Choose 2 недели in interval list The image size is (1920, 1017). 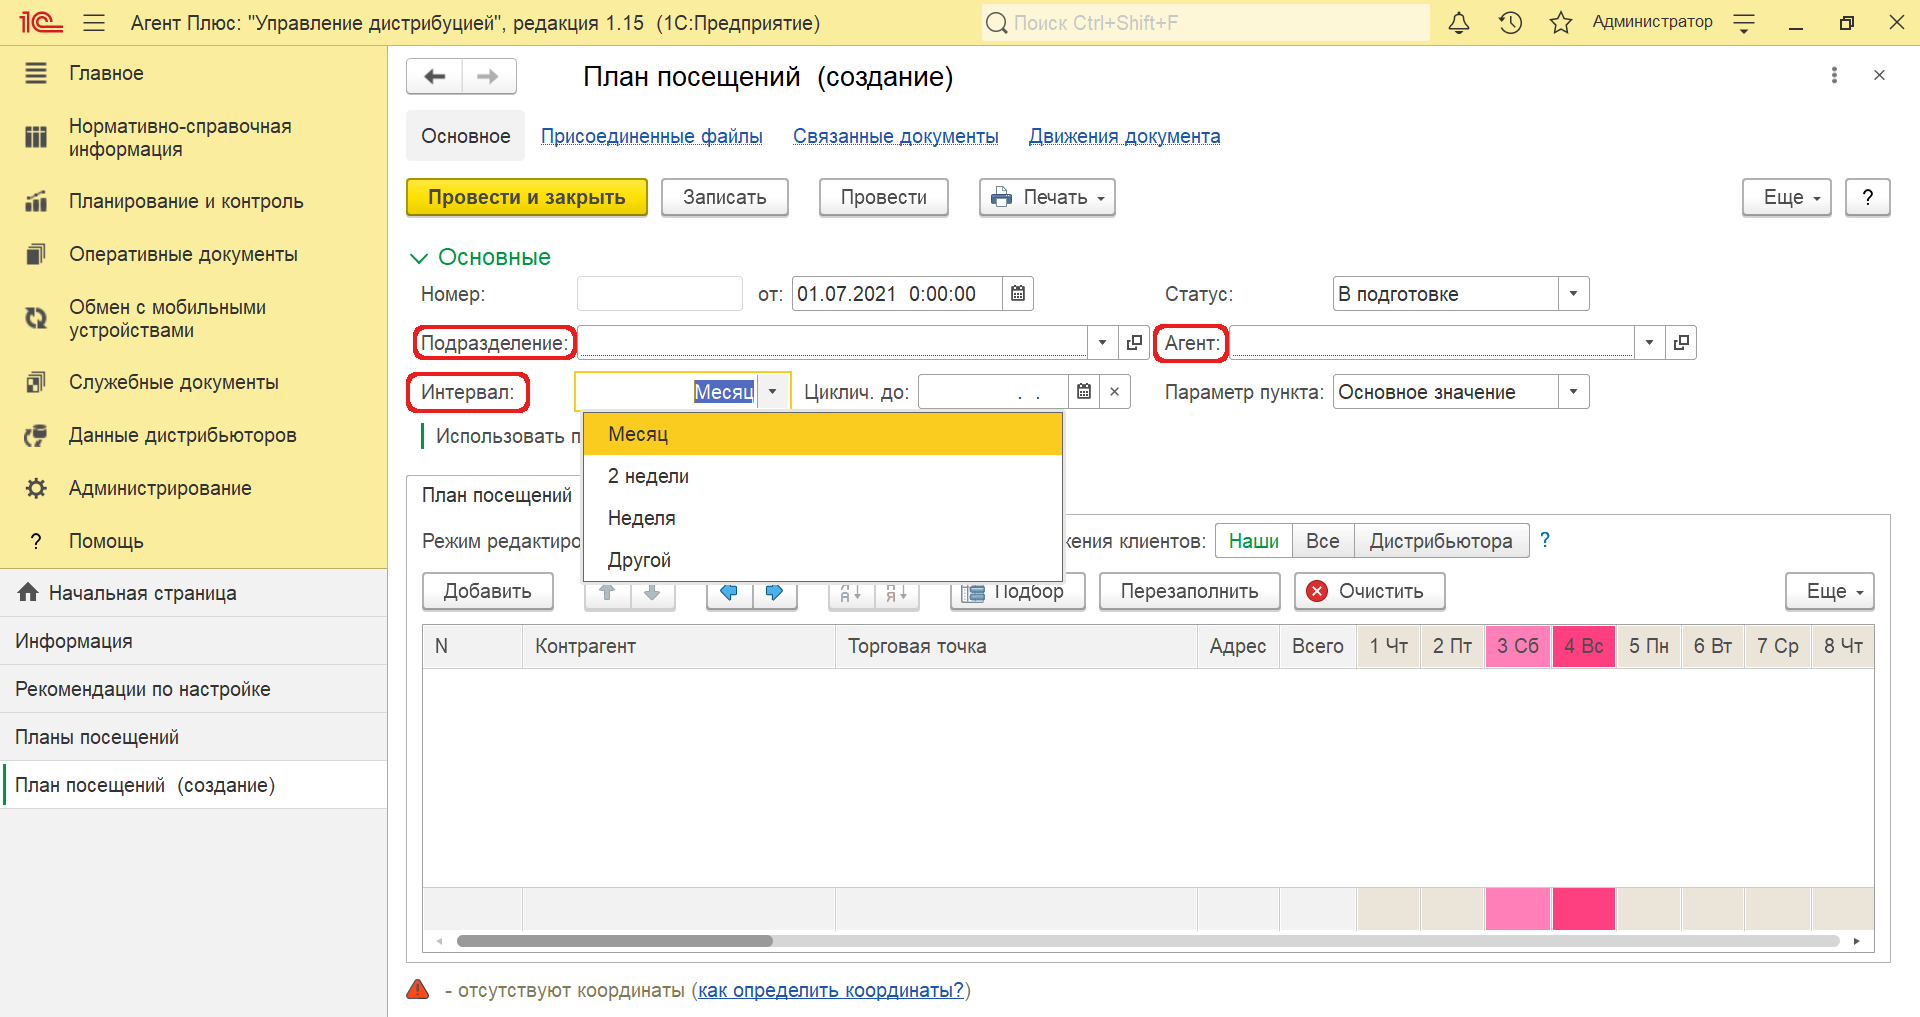point(822,476)
